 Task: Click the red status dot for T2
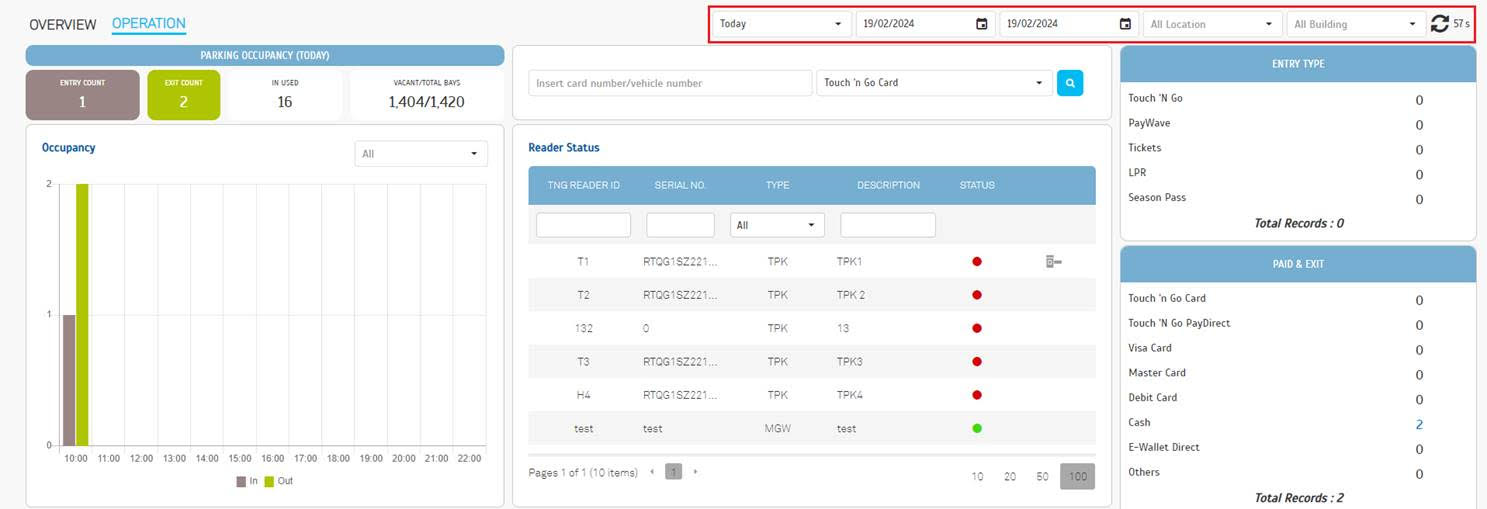click(977, 295)
